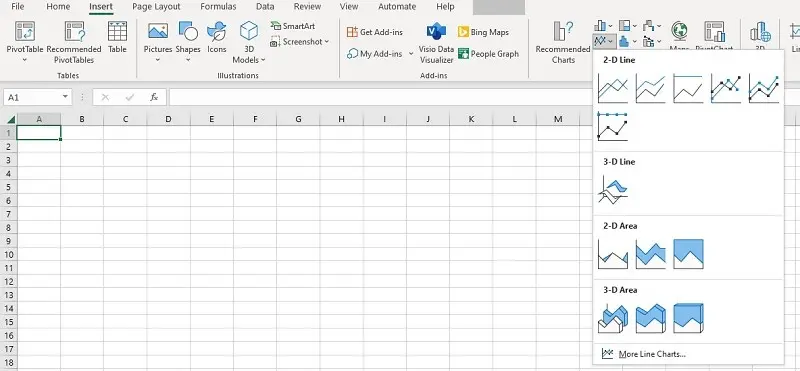This screenshot has width=800, height=371.
Task: Expand the Shapes gallery dropdown
Action: pos(188,60)
